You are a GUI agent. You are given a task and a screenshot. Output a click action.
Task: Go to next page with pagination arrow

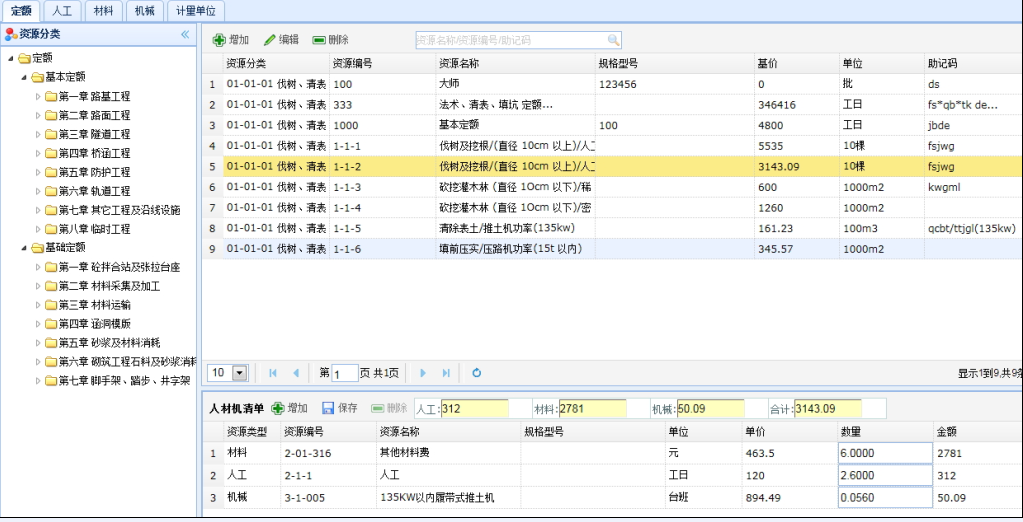point(423,373)
